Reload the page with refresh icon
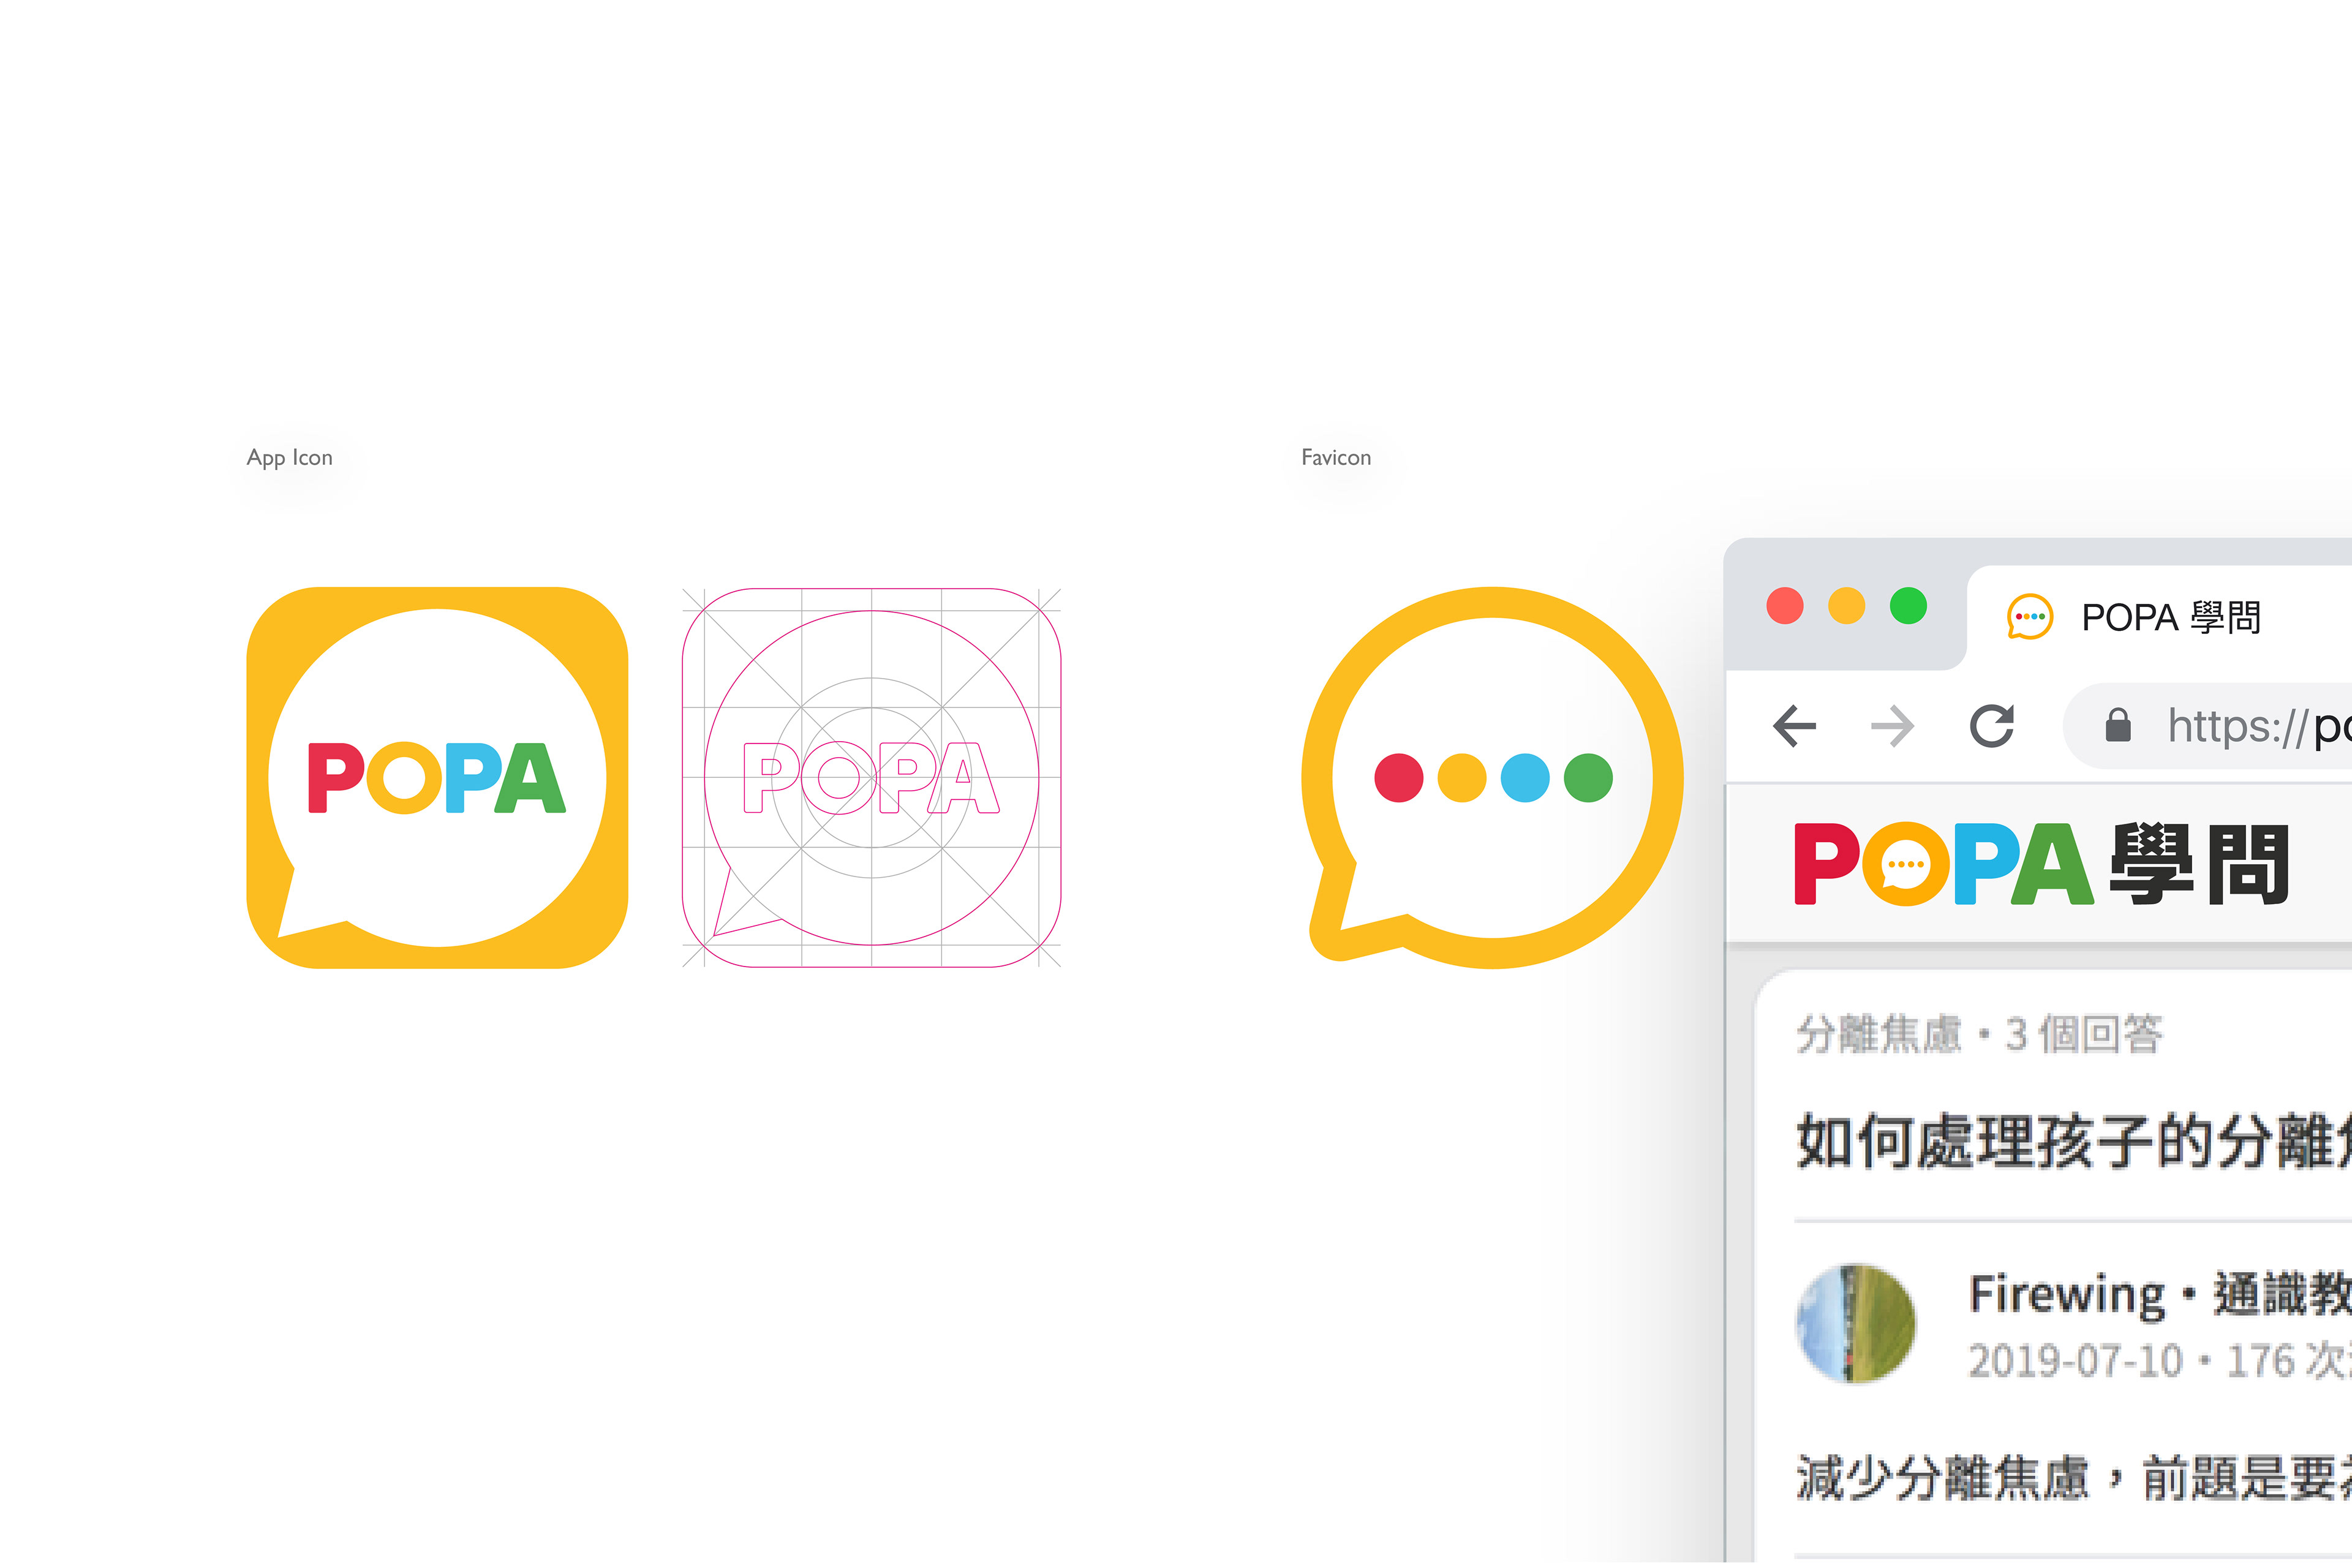The width and height of the screenshot is (2352, 1568). point(1992,726)
